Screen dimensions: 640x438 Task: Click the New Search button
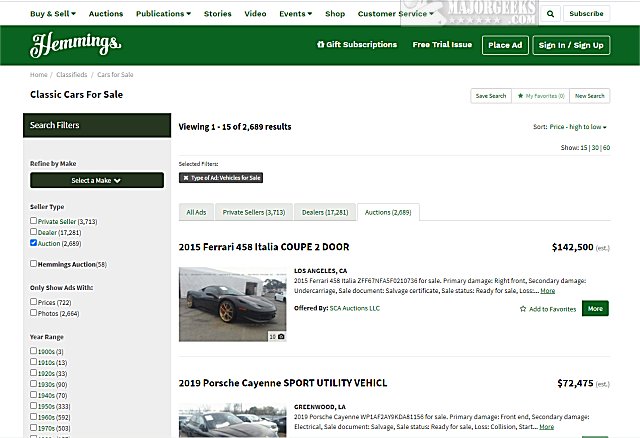click(x=589, y=96)
